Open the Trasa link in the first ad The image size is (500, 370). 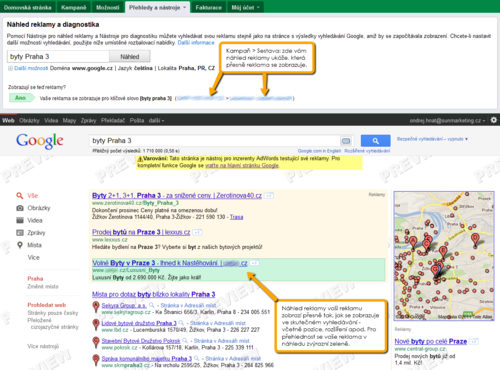236,217
